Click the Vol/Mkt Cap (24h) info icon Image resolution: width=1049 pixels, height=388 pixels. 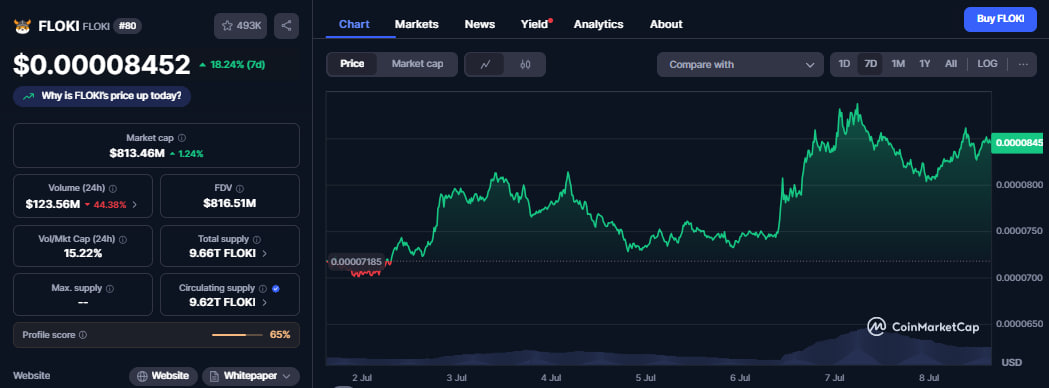(122, 239)
